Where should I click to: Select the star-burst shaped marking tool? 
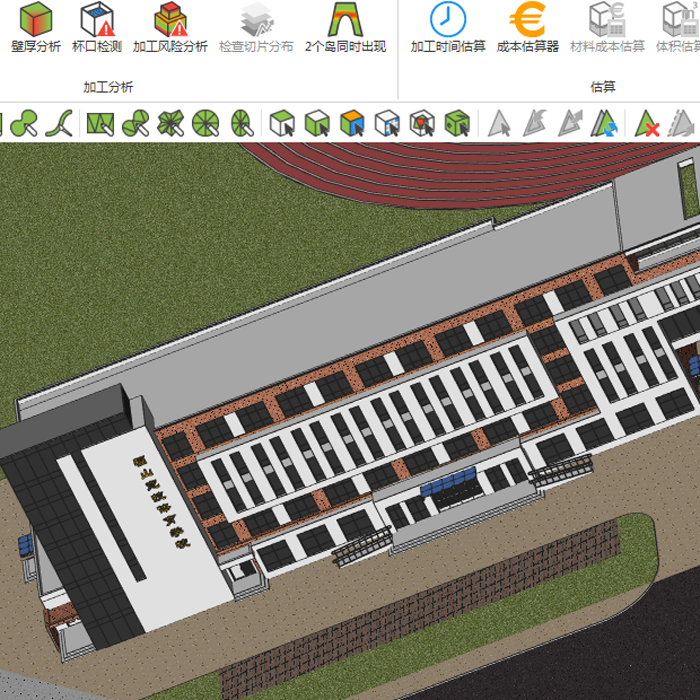pos(171,123)
